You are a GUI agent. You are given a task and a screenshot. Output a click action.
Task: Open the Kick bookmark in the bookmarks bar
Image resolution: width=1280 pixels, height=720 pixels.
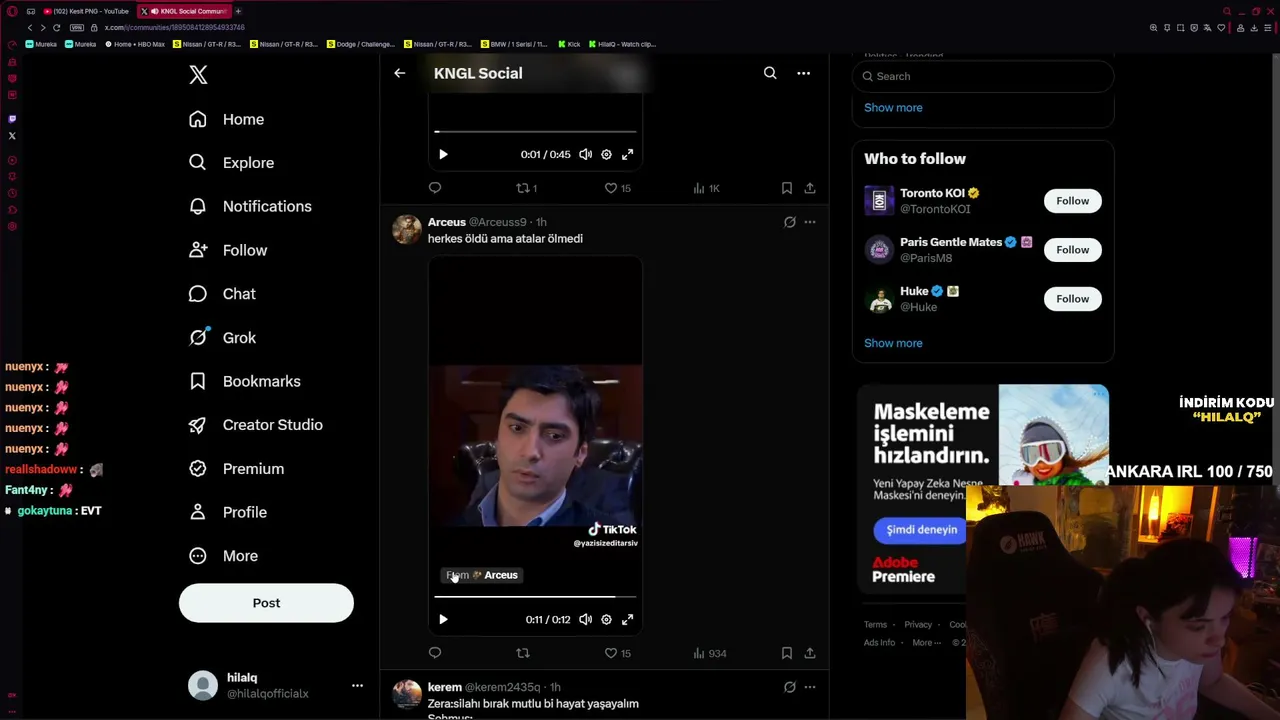[x=569, y=44]
